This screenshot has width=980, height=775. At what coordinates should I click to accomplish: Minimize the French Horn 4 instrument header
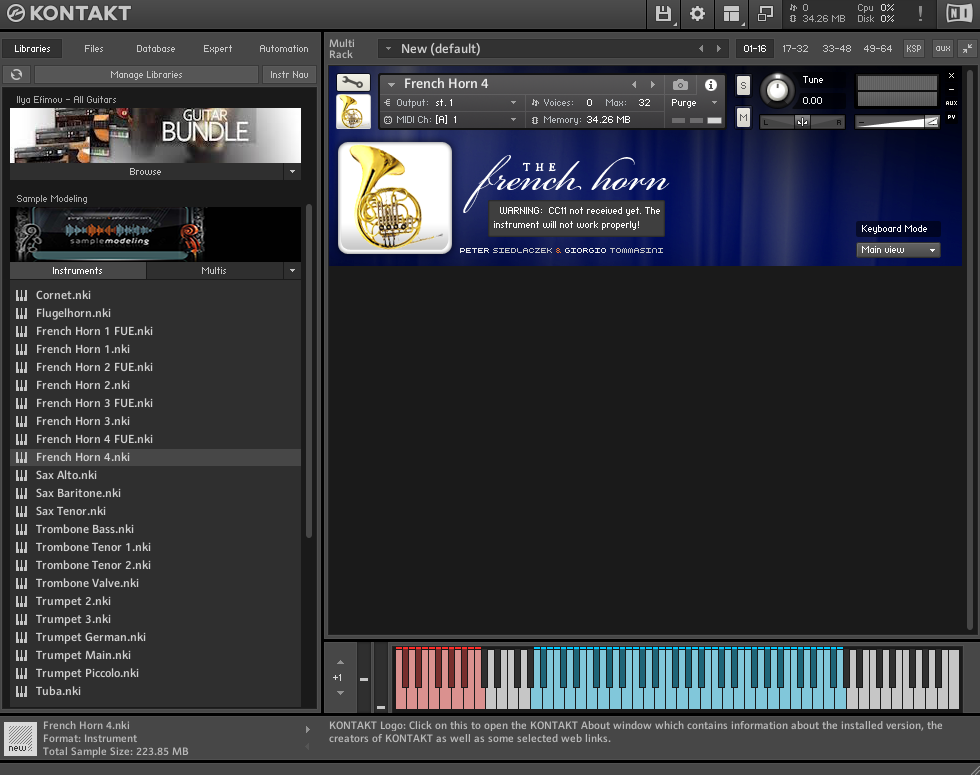951,89
